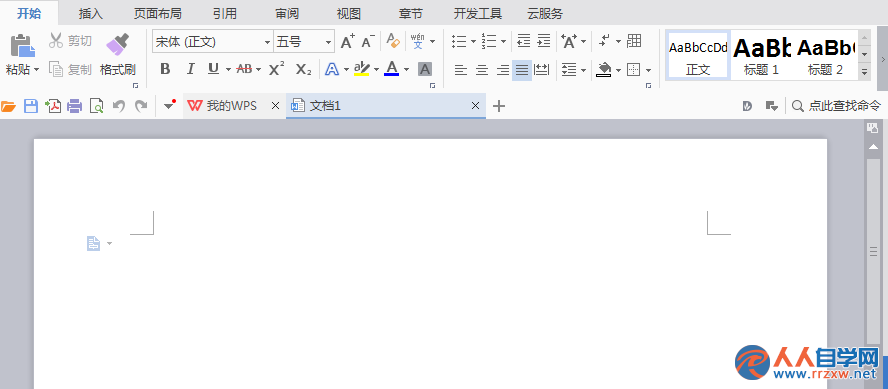Open Print Preview icon

(x=97, y=106)
